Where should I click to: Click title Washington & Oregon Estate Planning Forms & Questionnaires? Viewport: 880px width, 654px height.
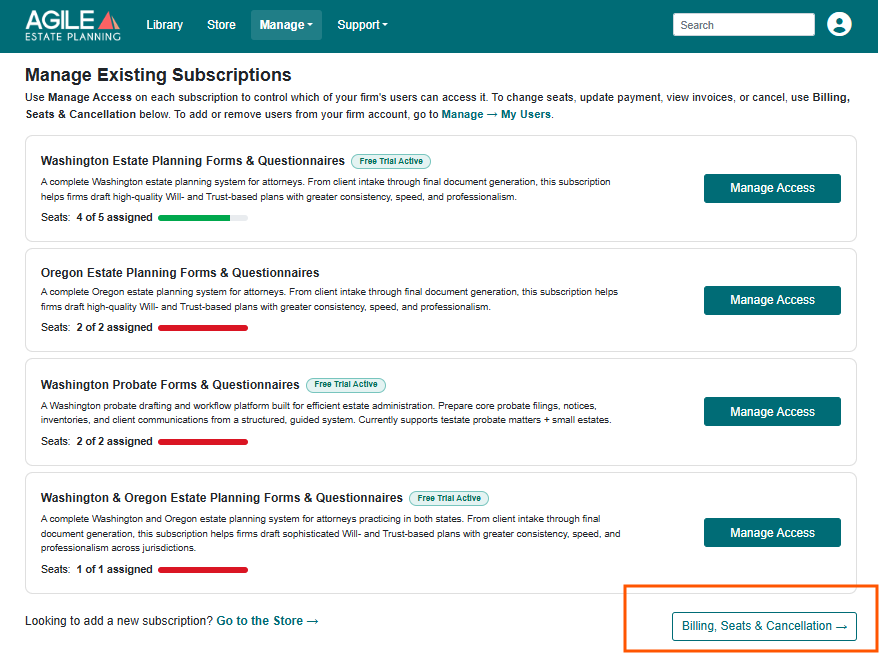222,498
